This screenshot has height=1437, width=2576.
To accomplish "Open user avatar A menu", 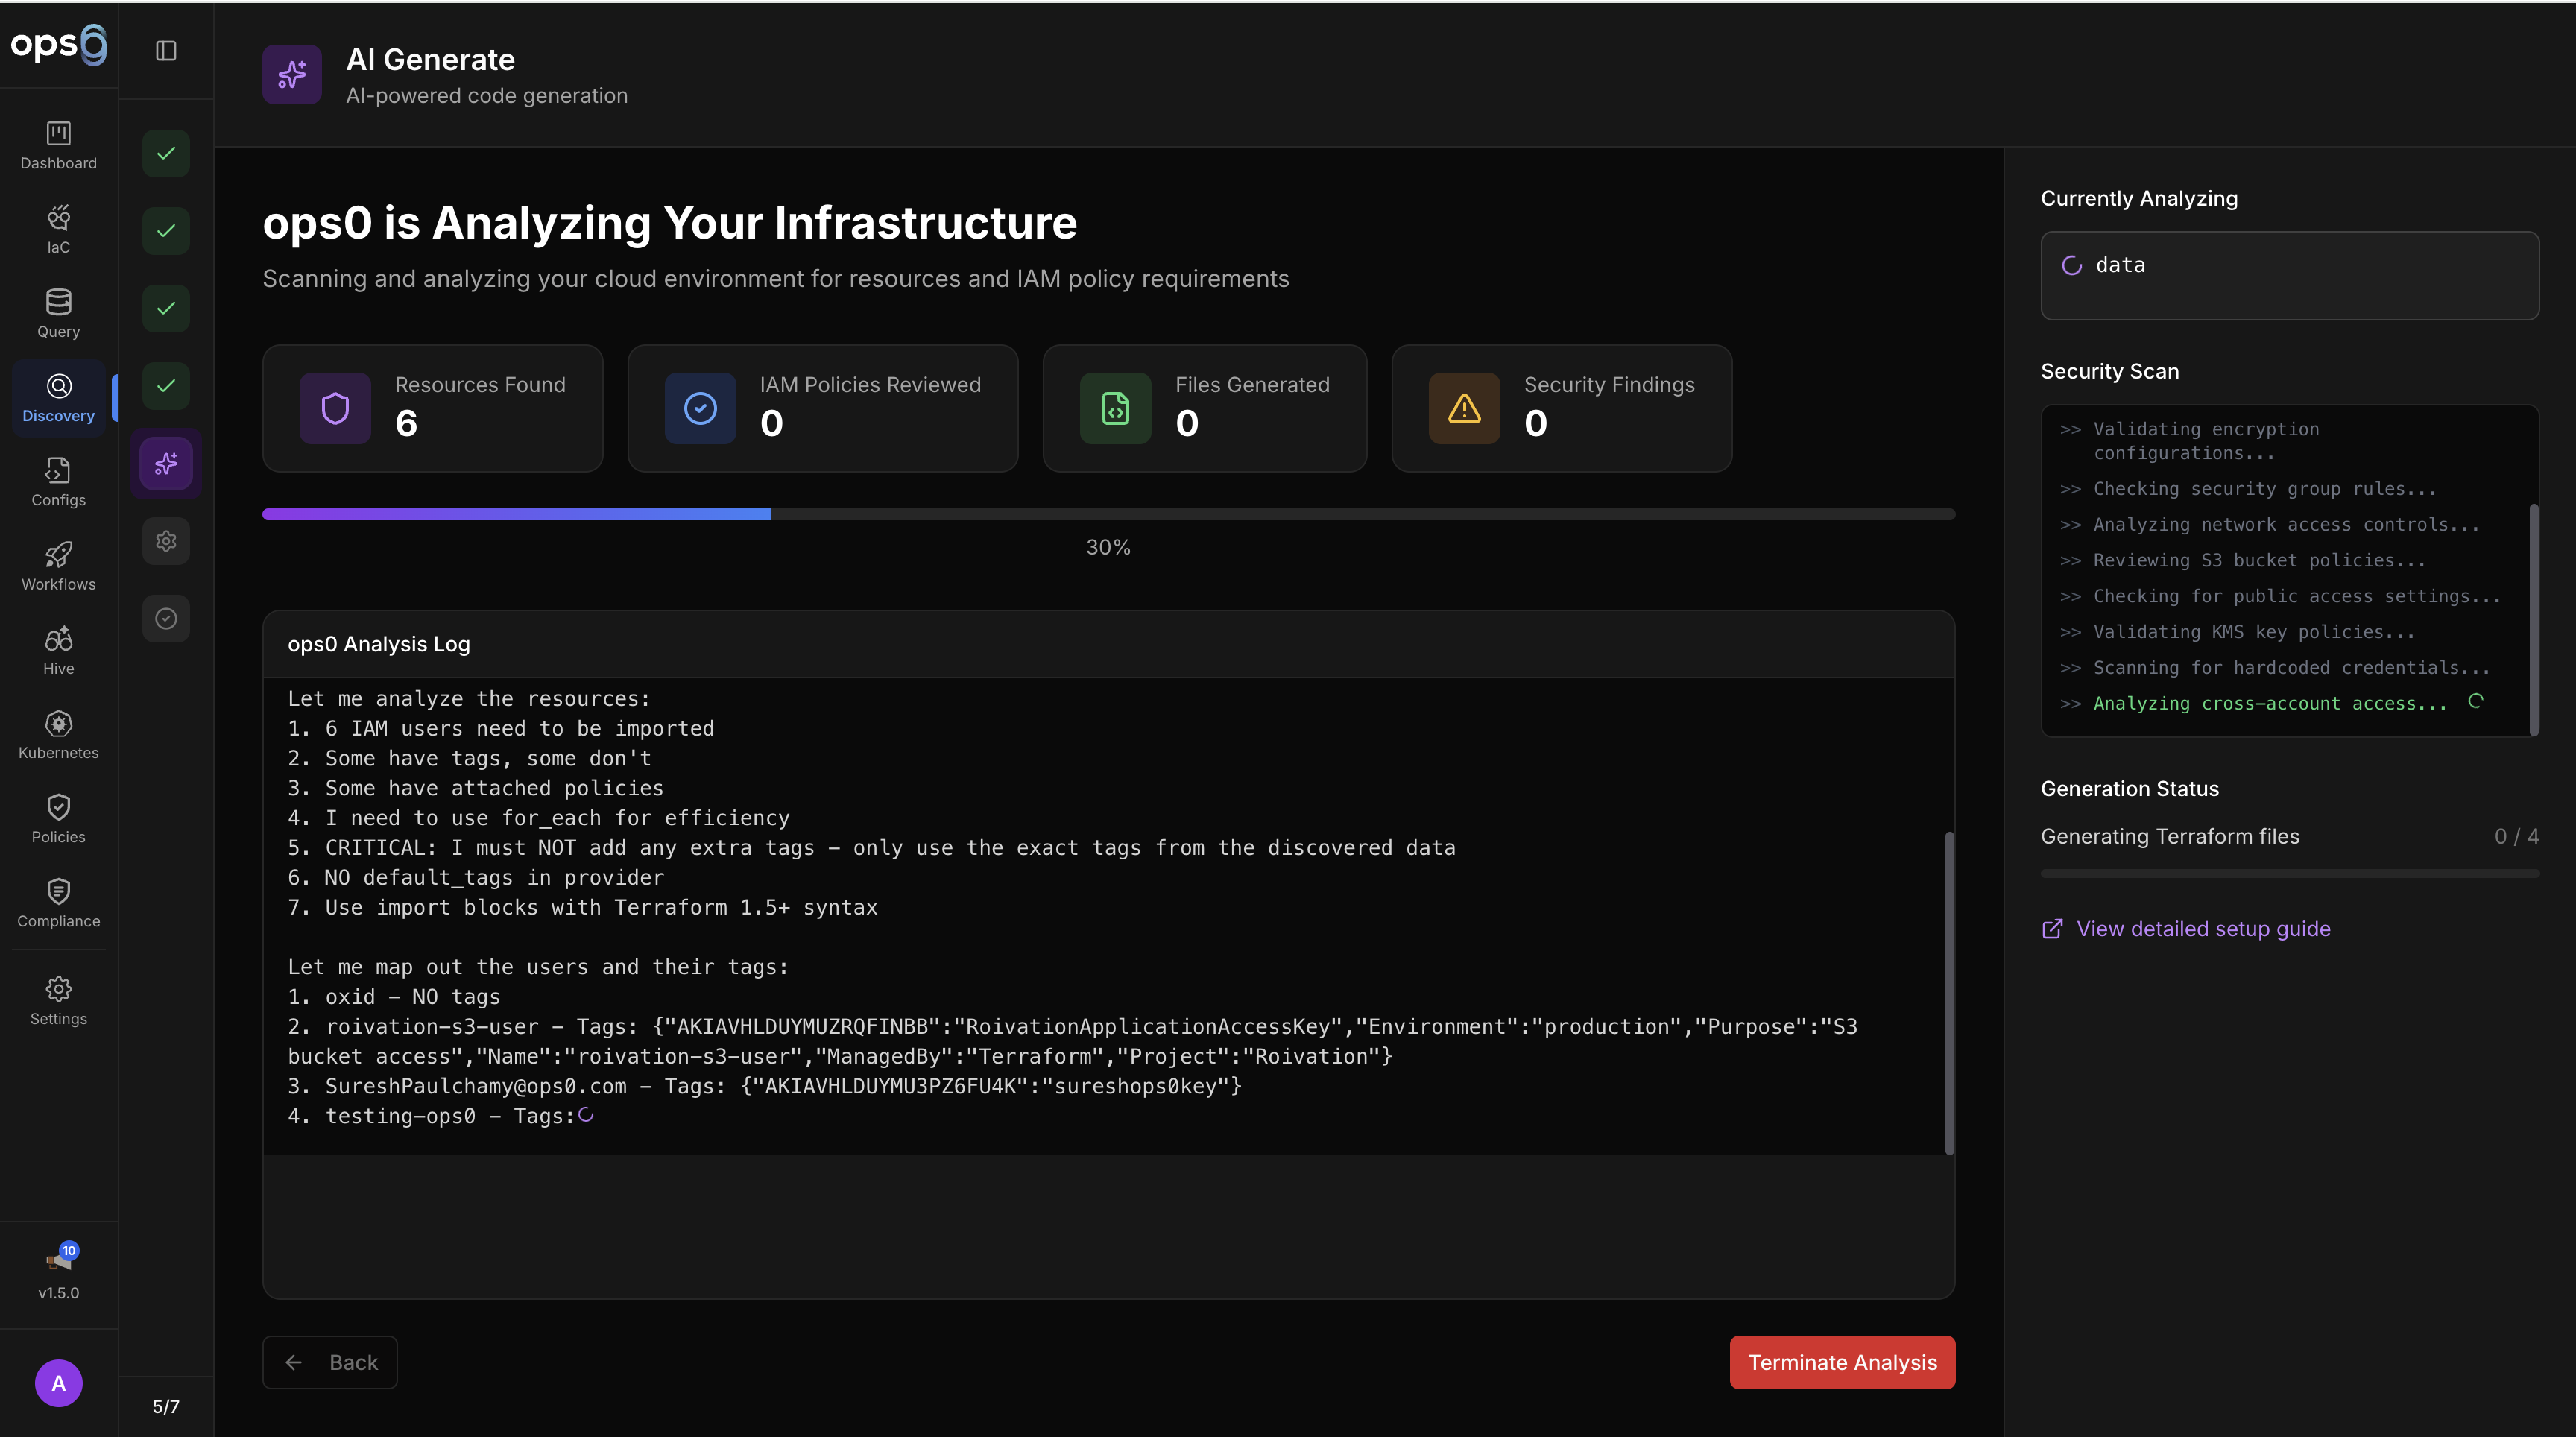I will (x=58, y=1383).
